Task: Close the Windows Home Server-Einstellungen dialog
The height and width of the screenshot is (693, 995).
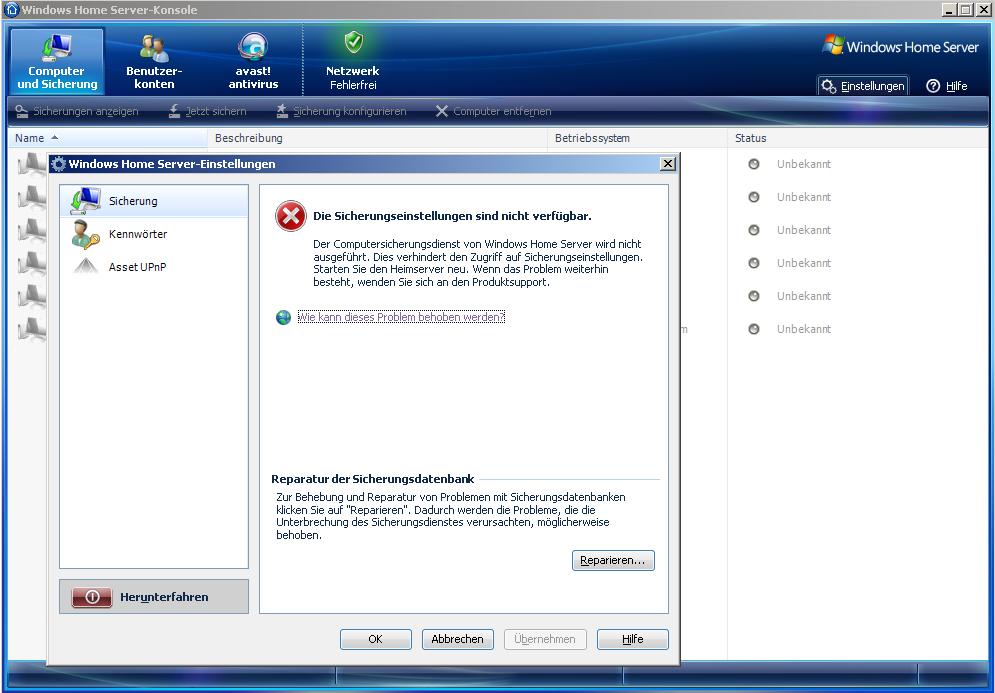Action: (x=668, y=164)
